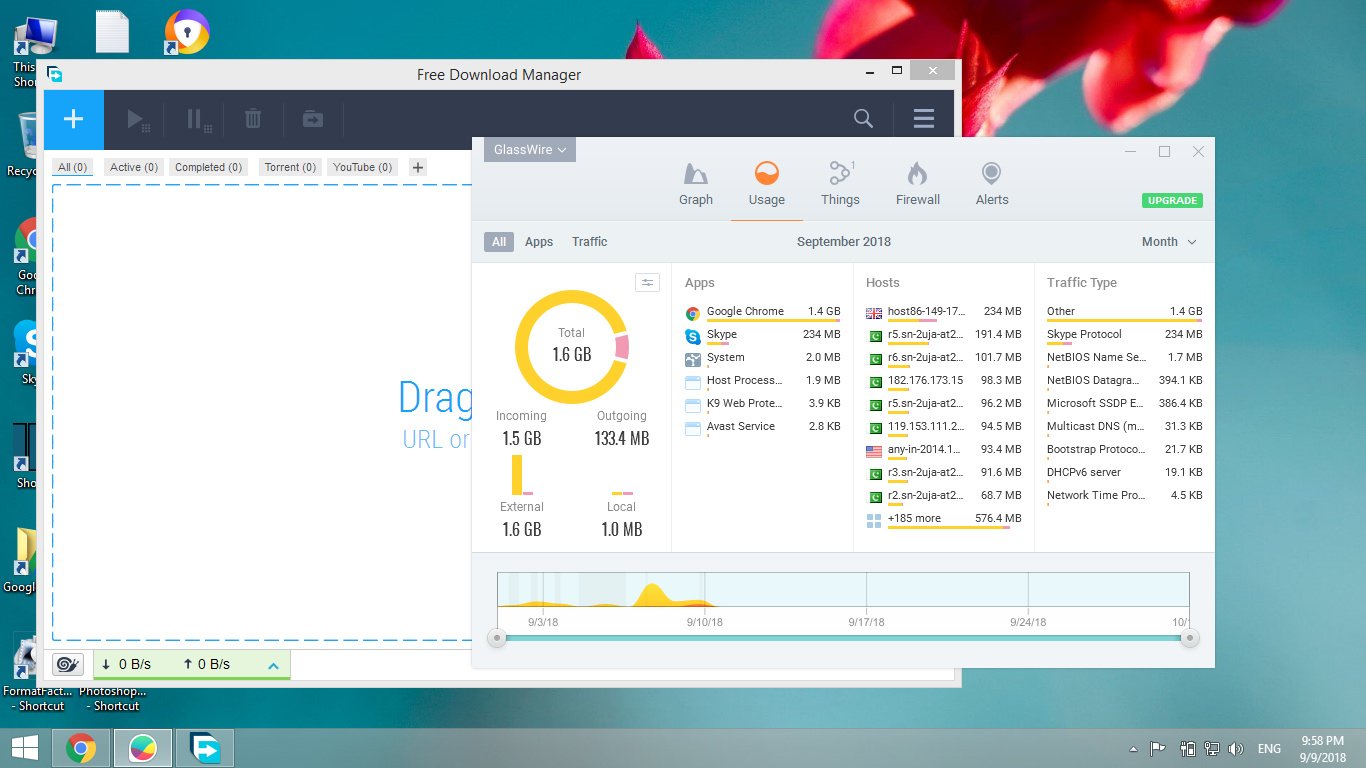Select the Torrent (0) downloads tab
The height and width of the screenshot is (768, 1366).
tap(290, 167)
